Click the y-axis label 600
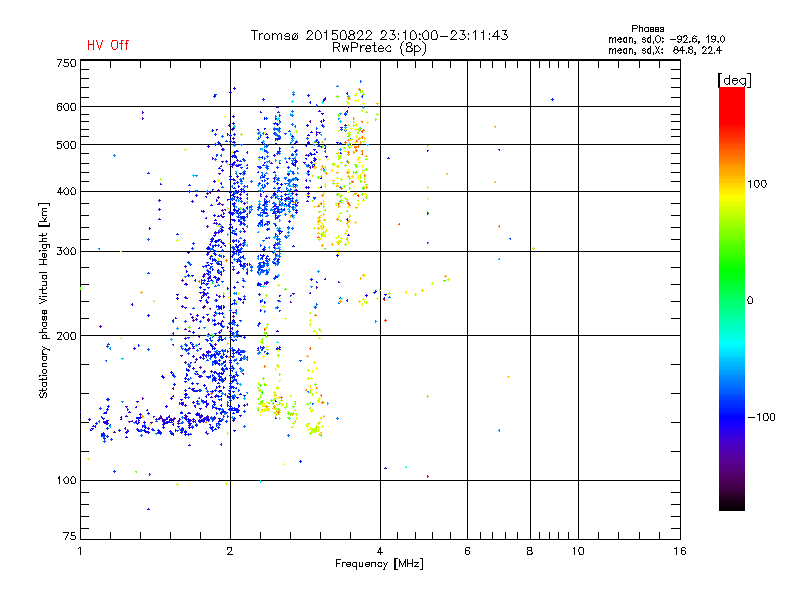Viewport: 800px width, 600px height. click(x=67, y=107)
